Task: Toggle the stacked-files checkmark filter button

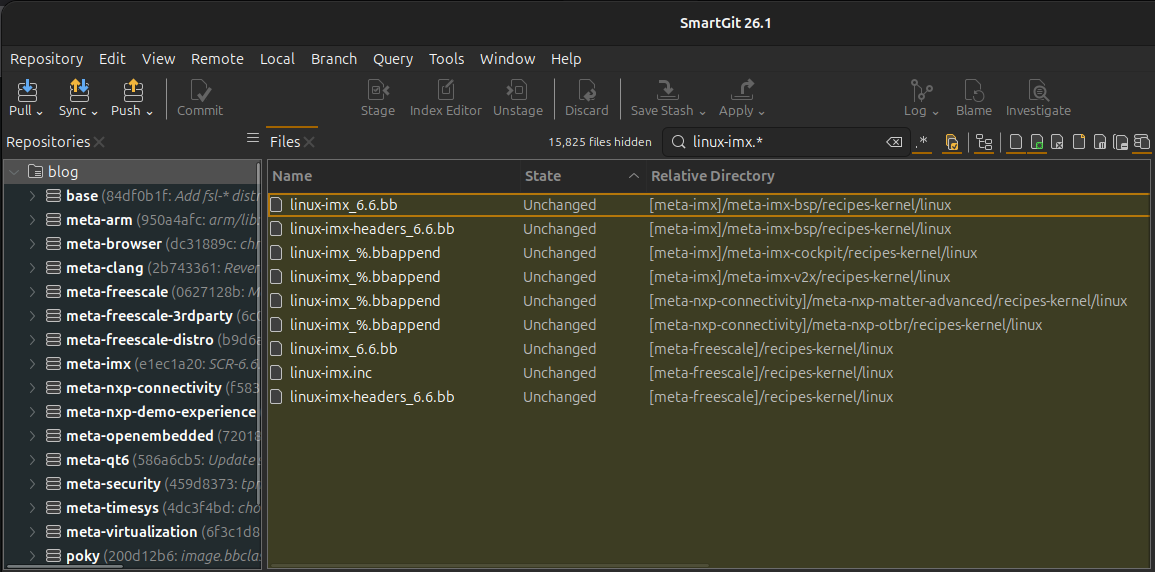Action: coord(952,142)
